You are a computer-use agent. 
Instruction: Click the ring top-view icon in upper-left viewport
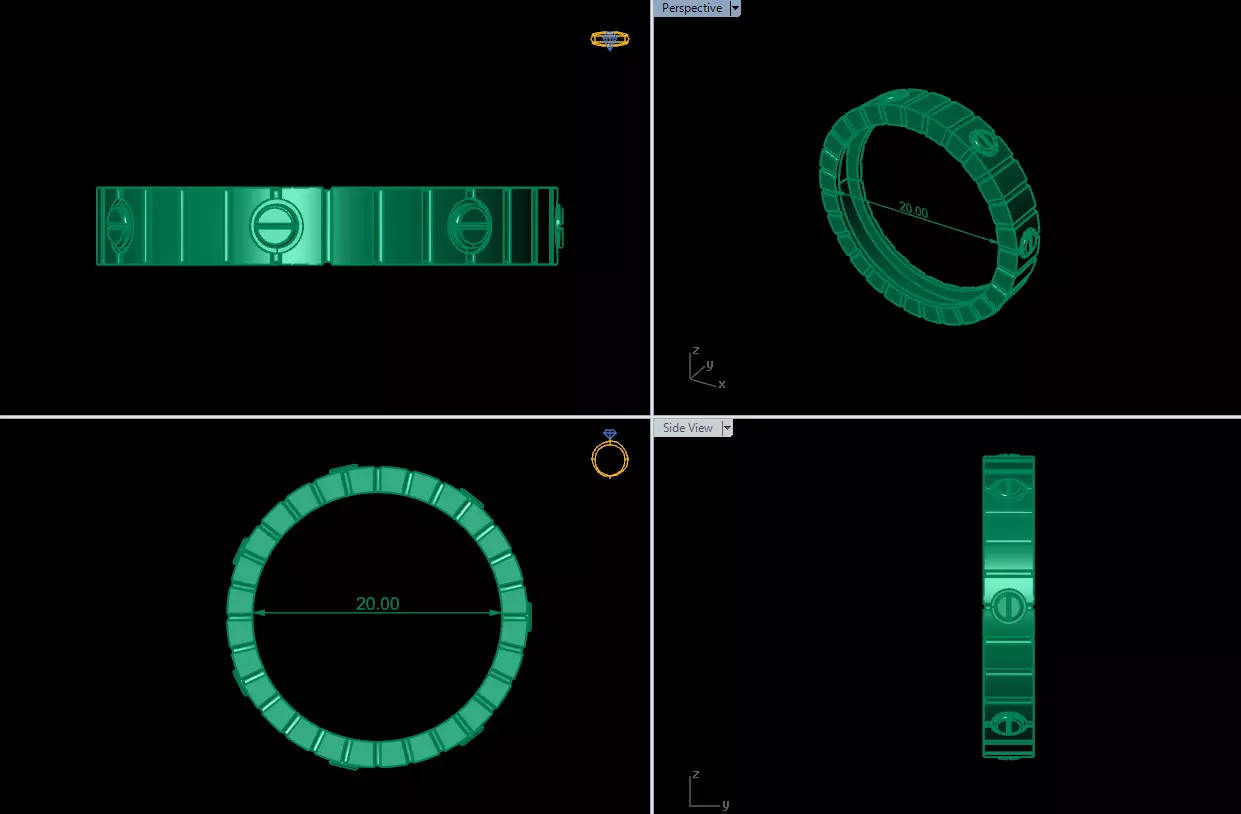pos(610,40)
